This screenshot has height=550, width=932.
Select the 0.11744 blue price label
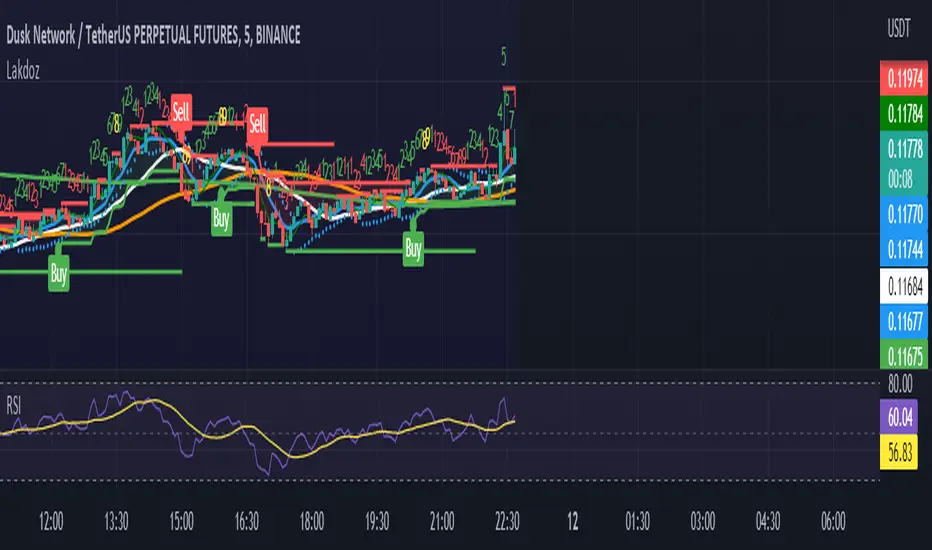click(x=903, y=249)
